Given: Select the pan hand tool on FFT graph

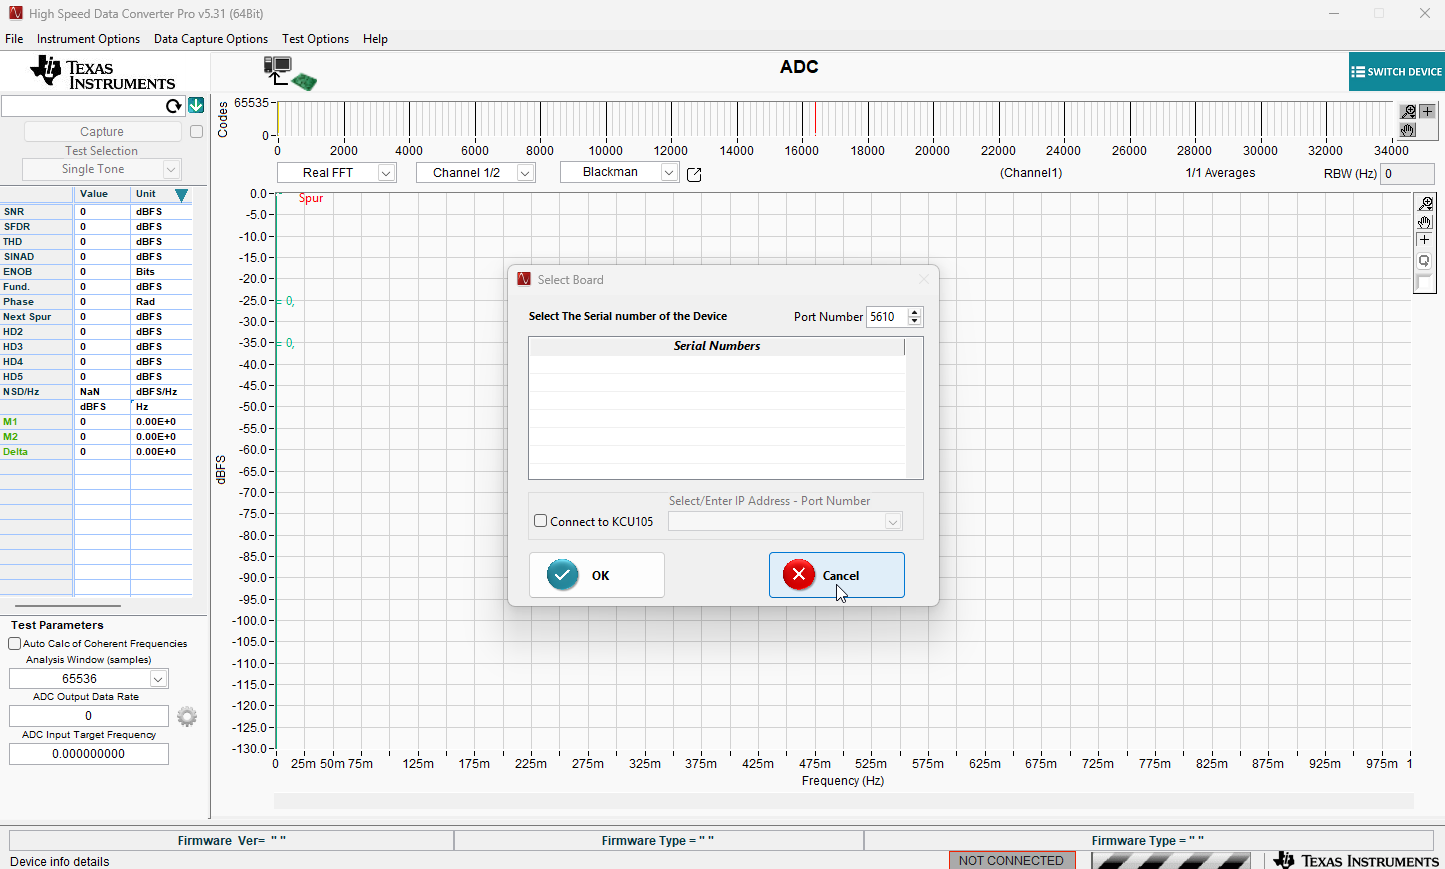Looking at the screenshot, I should coord(1425,222).
